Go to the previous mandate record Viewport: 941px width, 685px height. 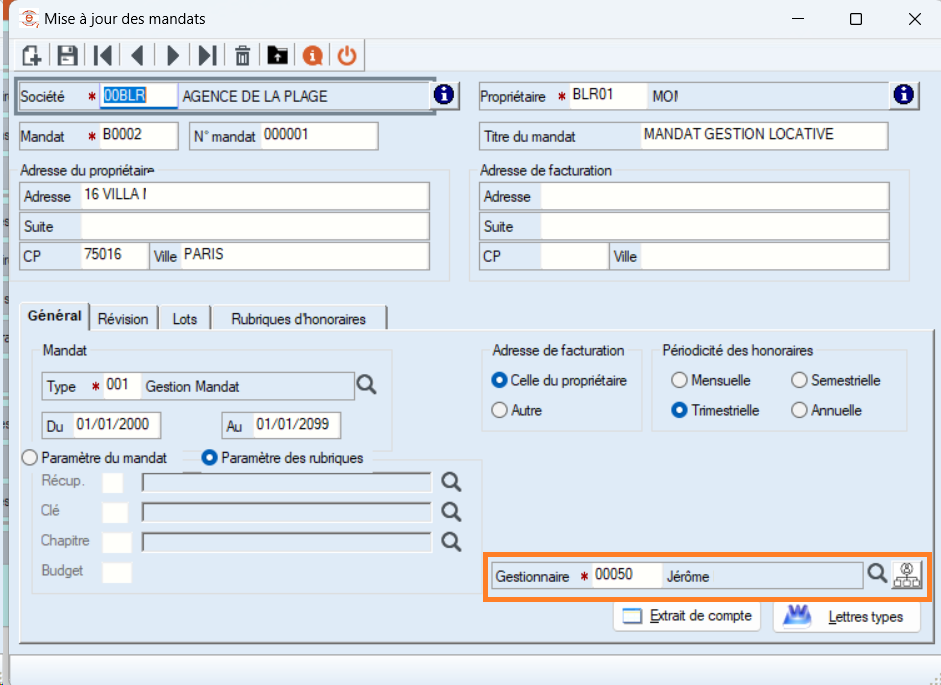click(x=137, y=56)
